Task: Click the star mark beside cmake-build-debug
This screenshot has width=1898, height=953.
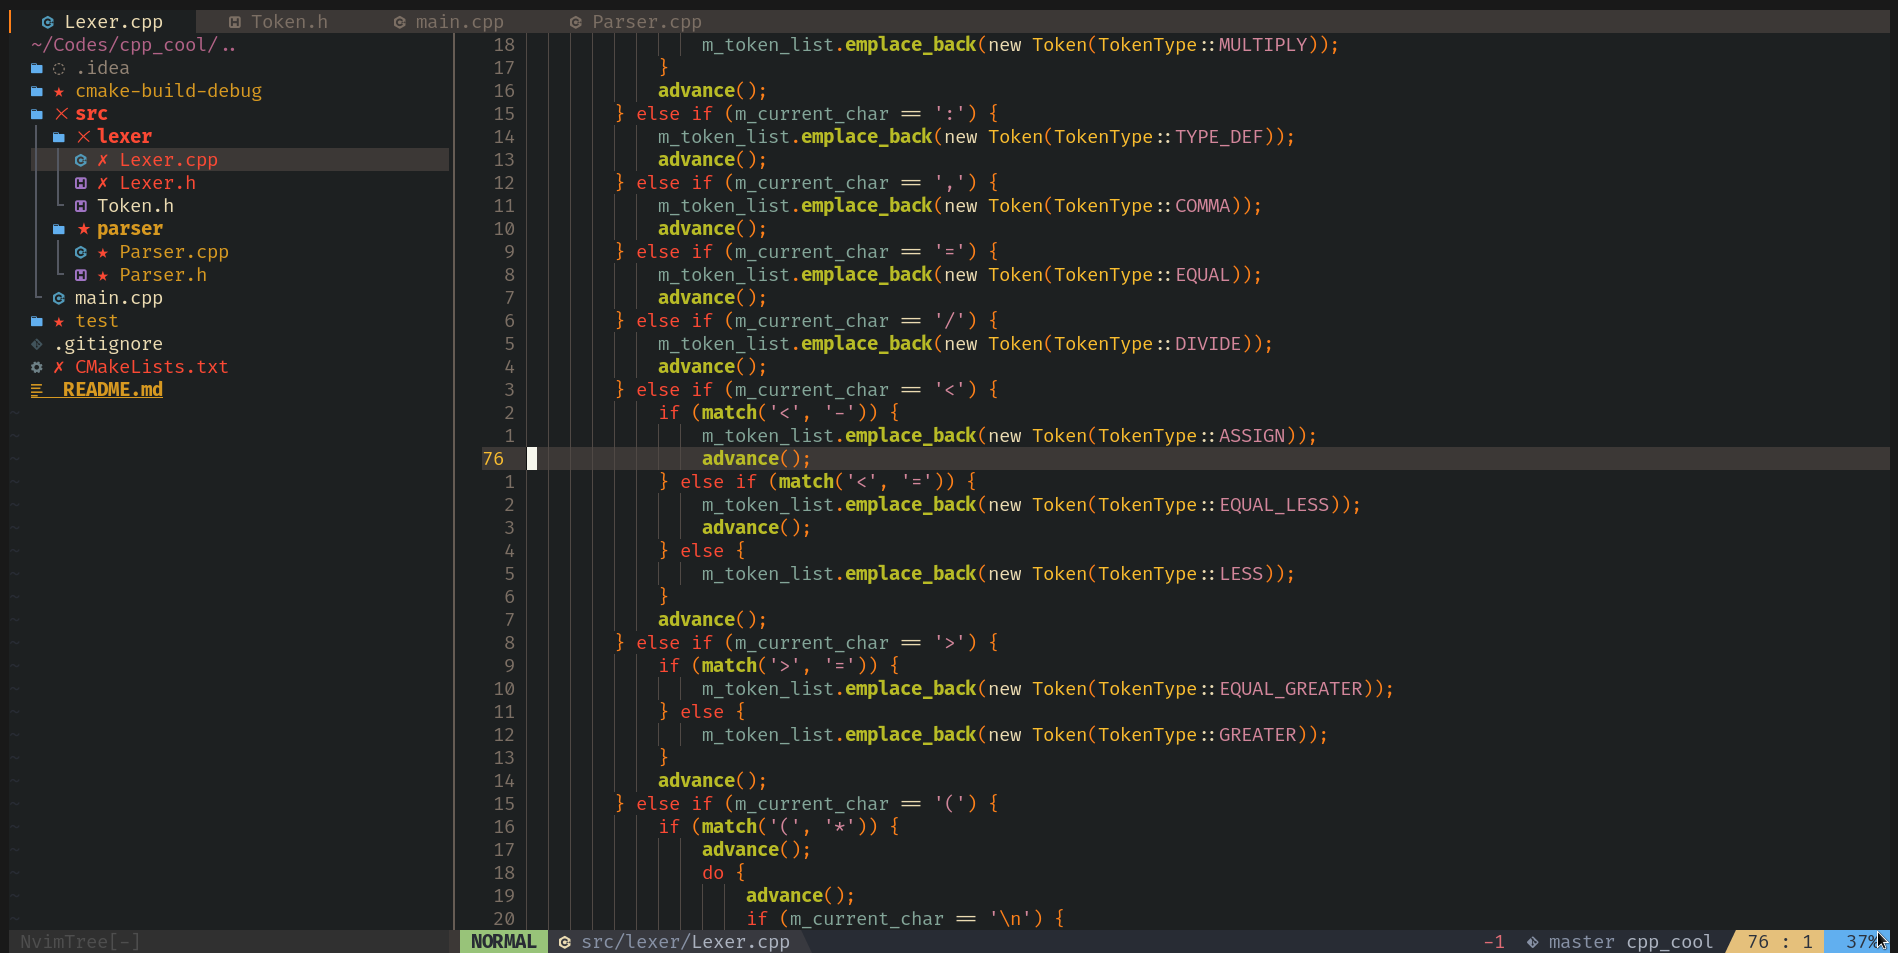Action: point(59,91)
